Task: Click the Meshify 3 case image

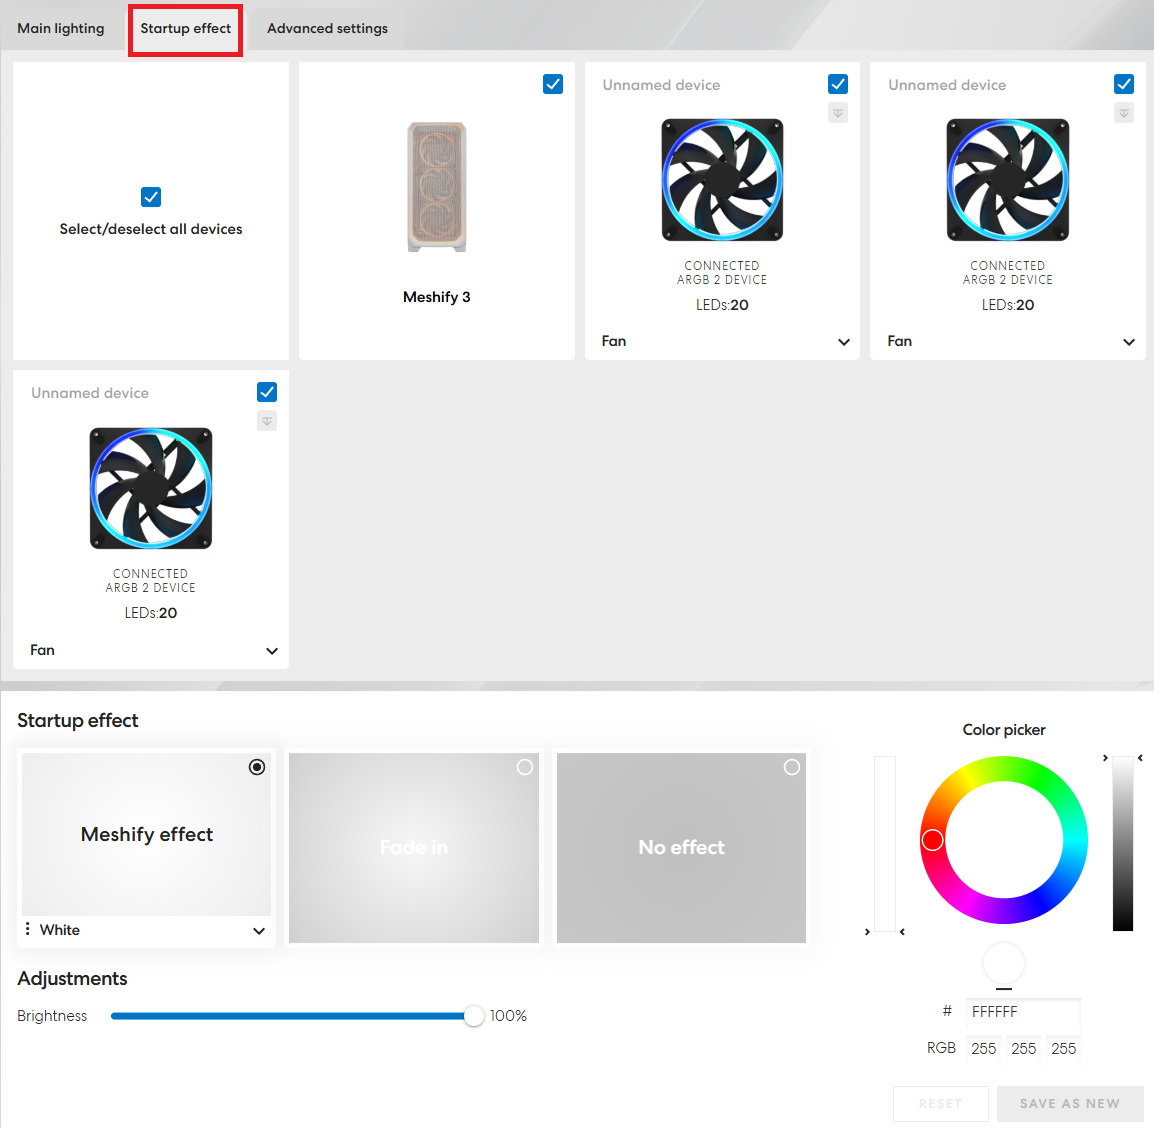Action: tap(437, 187)
